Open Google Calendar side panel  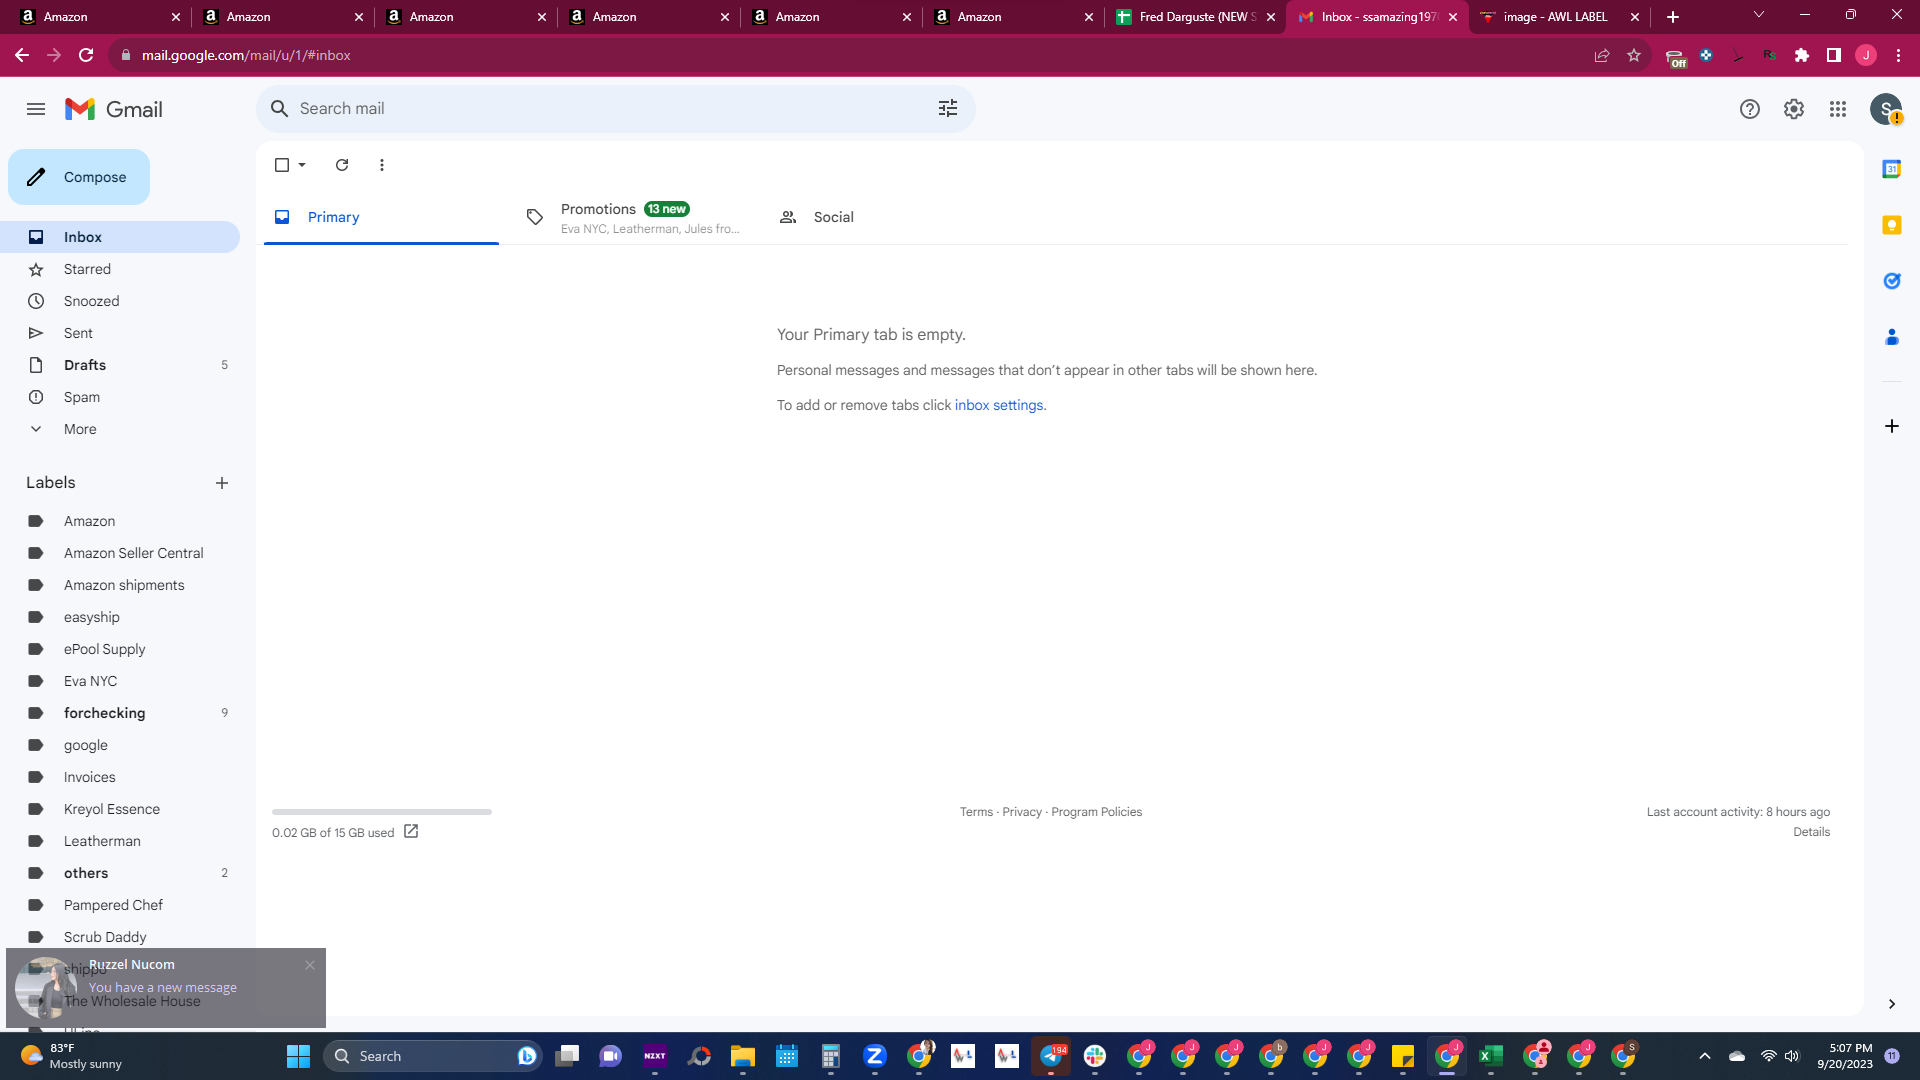click(x=1891, y=169)
